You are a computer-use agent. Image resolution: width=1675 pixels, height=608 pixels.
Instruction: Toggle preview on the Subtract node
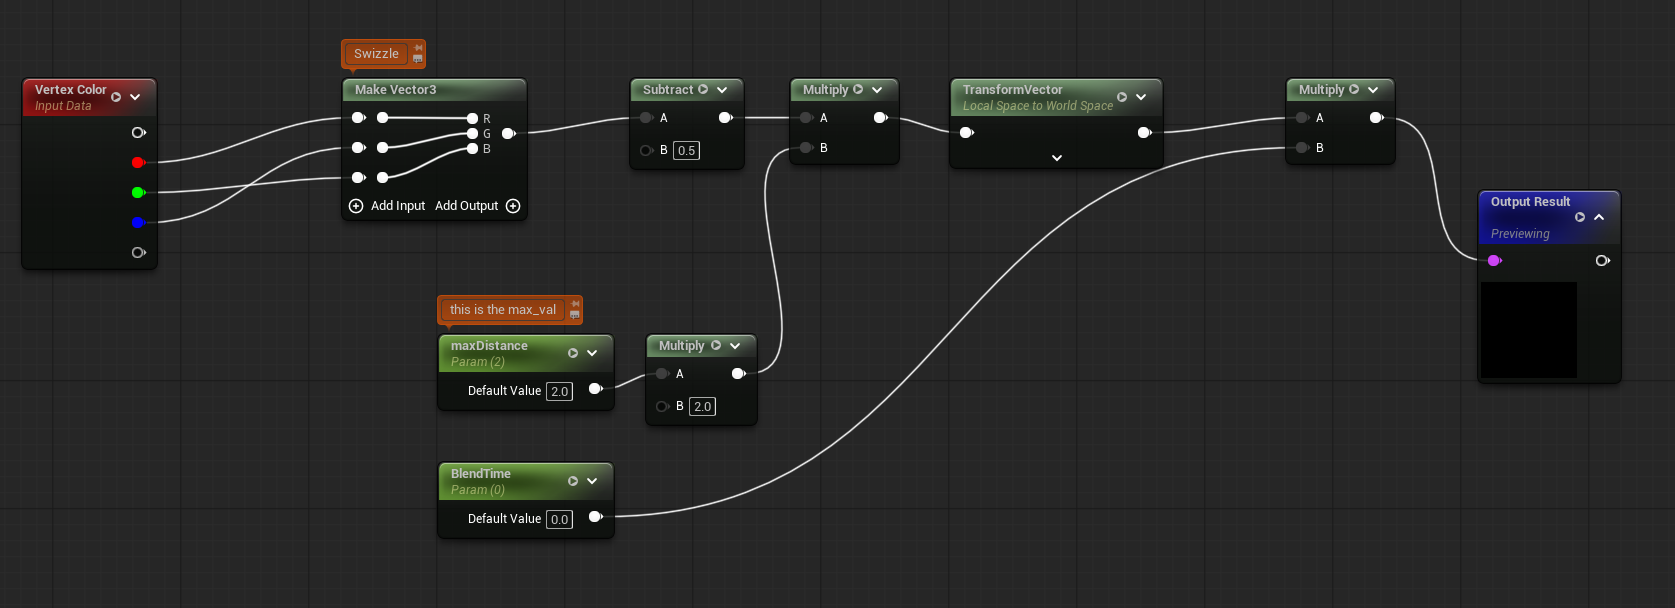(x=703, y=89)
